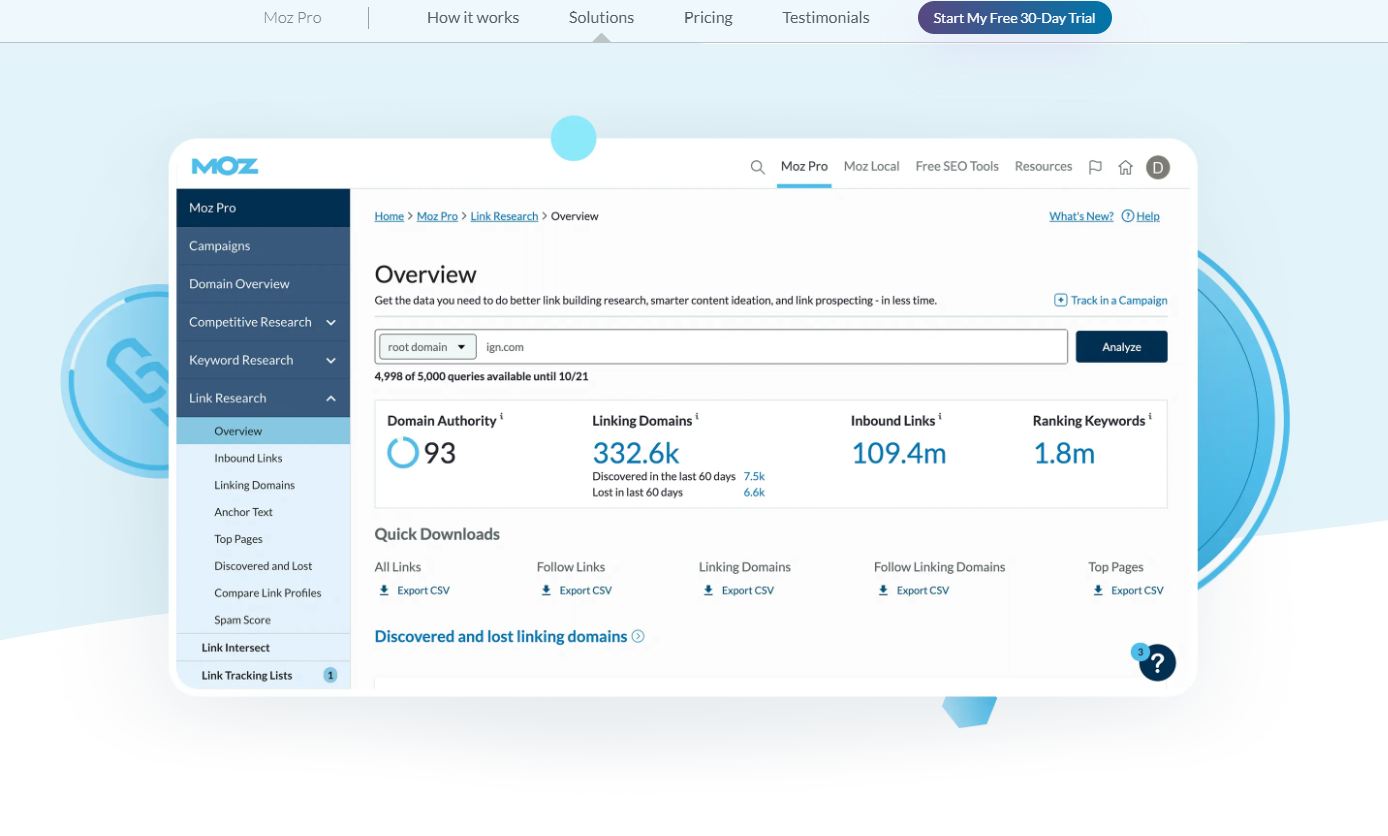Viewport: 1388px width, 836px height.
Task: Click Domain Authority info icon
Action: pyautogui.click(x=501, y=417)
